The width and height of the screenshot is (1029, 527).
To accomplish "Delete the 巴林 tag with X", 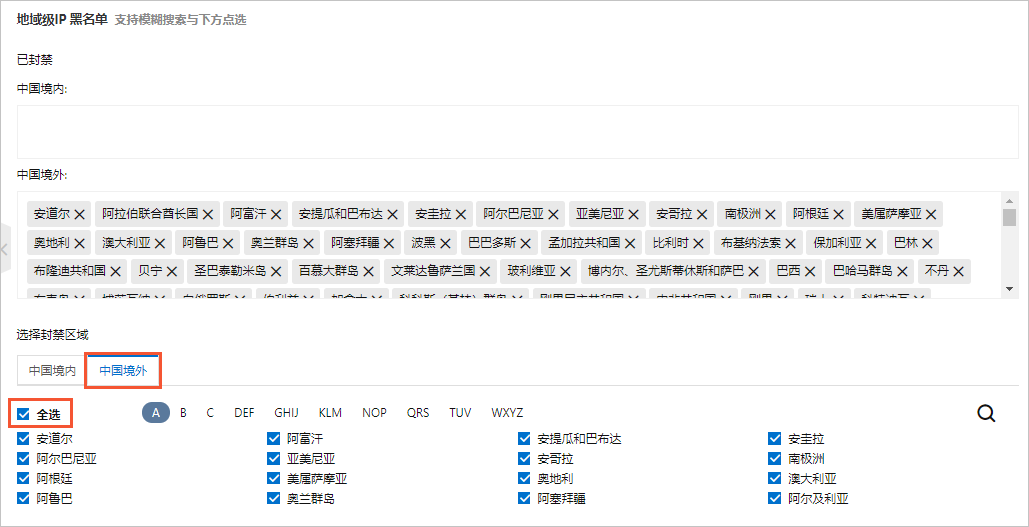I will coord(927,243).
